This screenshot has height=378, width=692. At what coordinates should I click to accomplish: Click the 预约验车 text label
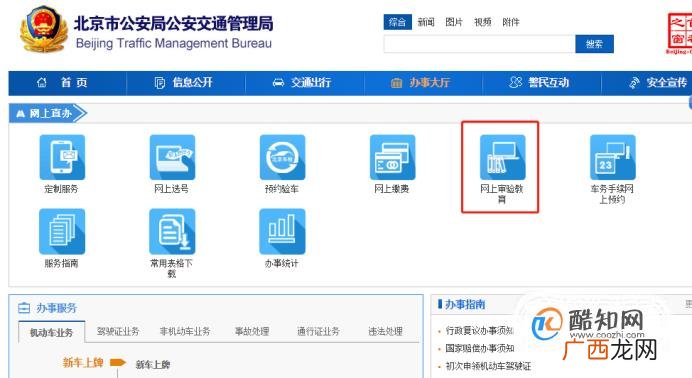coord(282,189)
